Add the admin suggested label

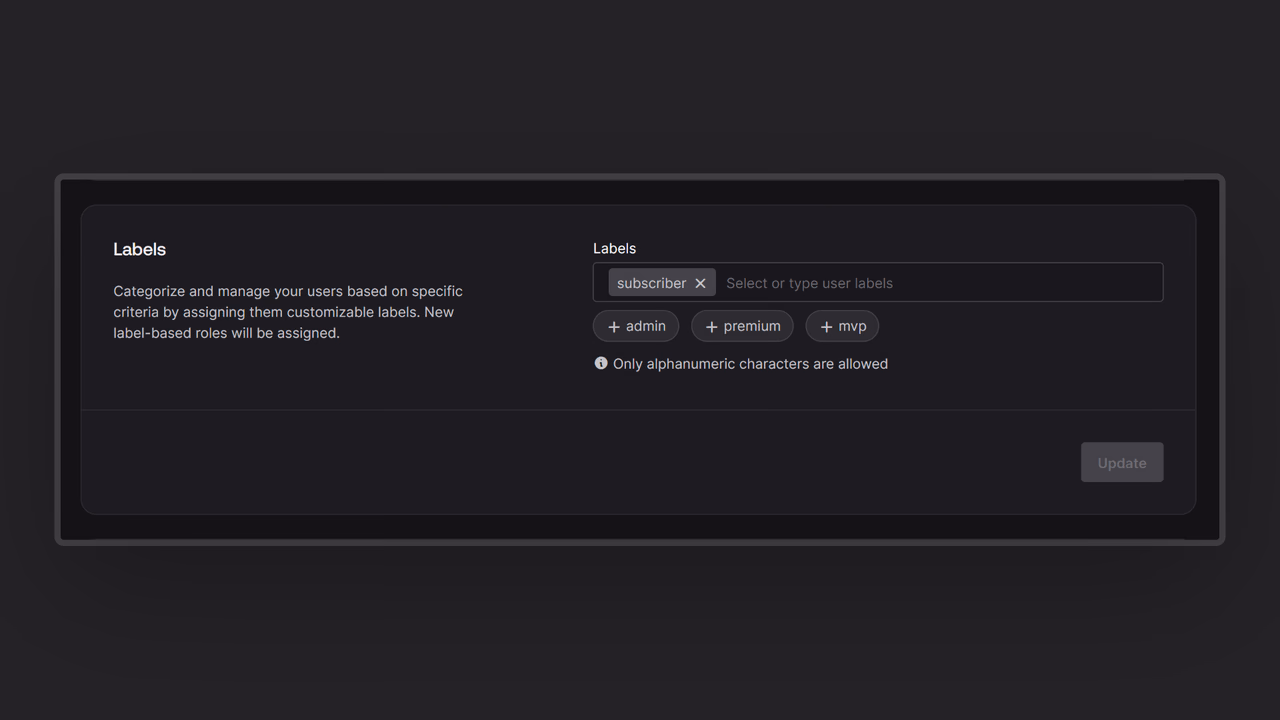click(x=636, y=326)
